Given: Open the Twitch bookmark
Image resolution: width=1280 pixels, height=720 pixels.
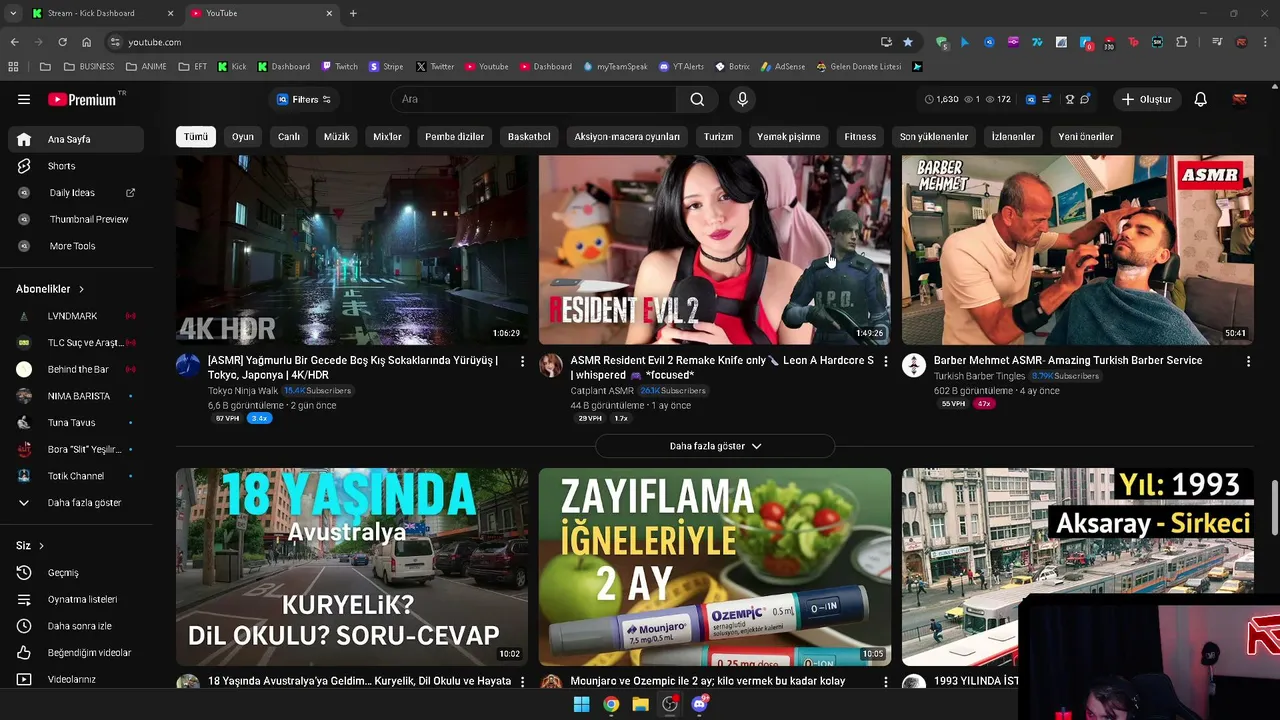Looking at the screenshot, I should [x=340, y=67].
